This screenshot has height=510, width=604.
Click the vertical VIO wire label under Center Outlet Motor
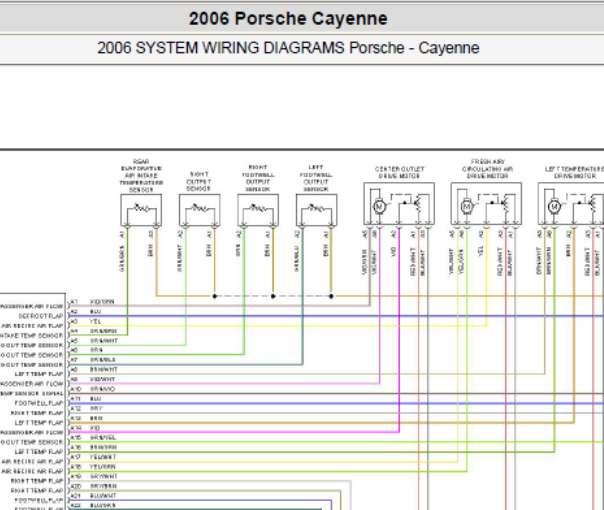(394, 252)
